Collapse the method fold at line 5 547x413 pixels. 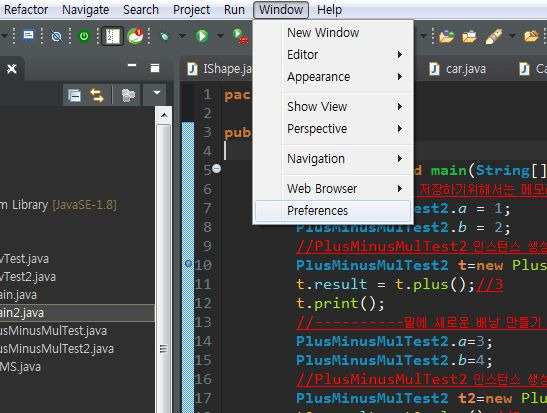216,169
